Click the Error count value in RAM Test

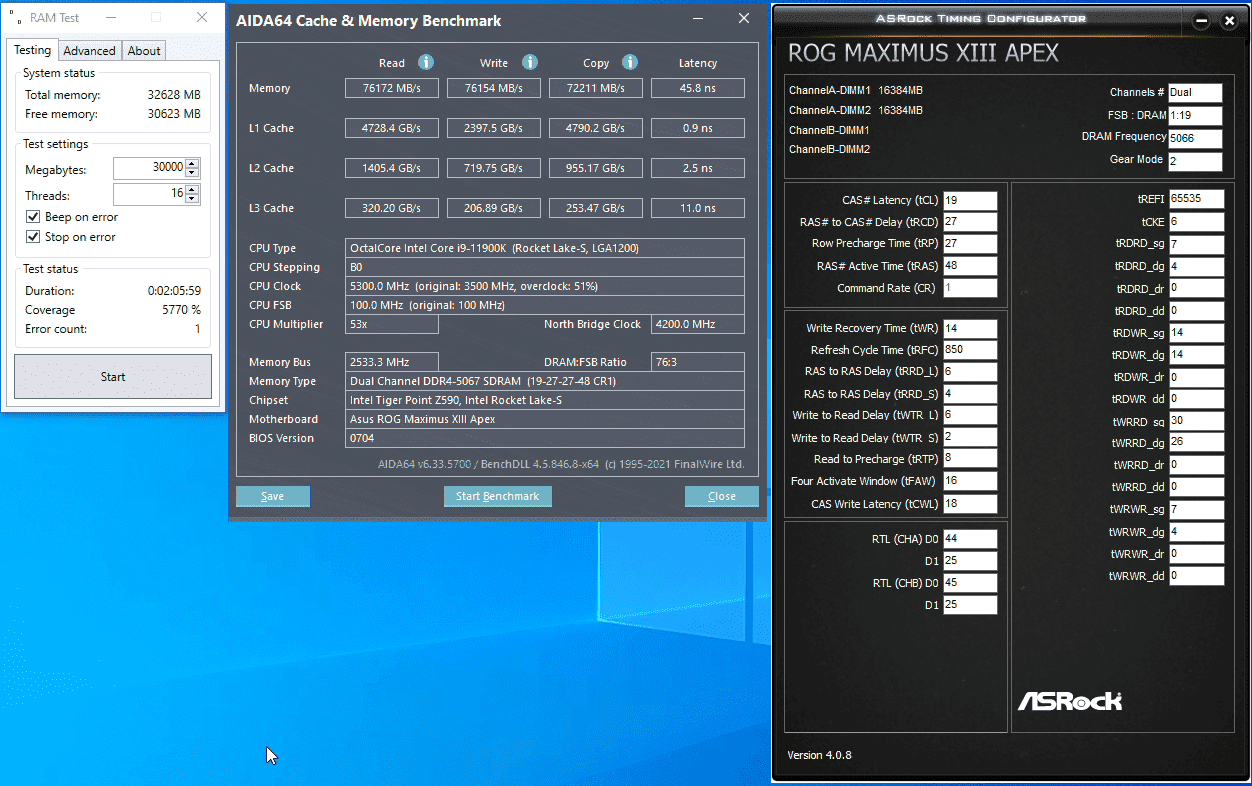point(197,329)
